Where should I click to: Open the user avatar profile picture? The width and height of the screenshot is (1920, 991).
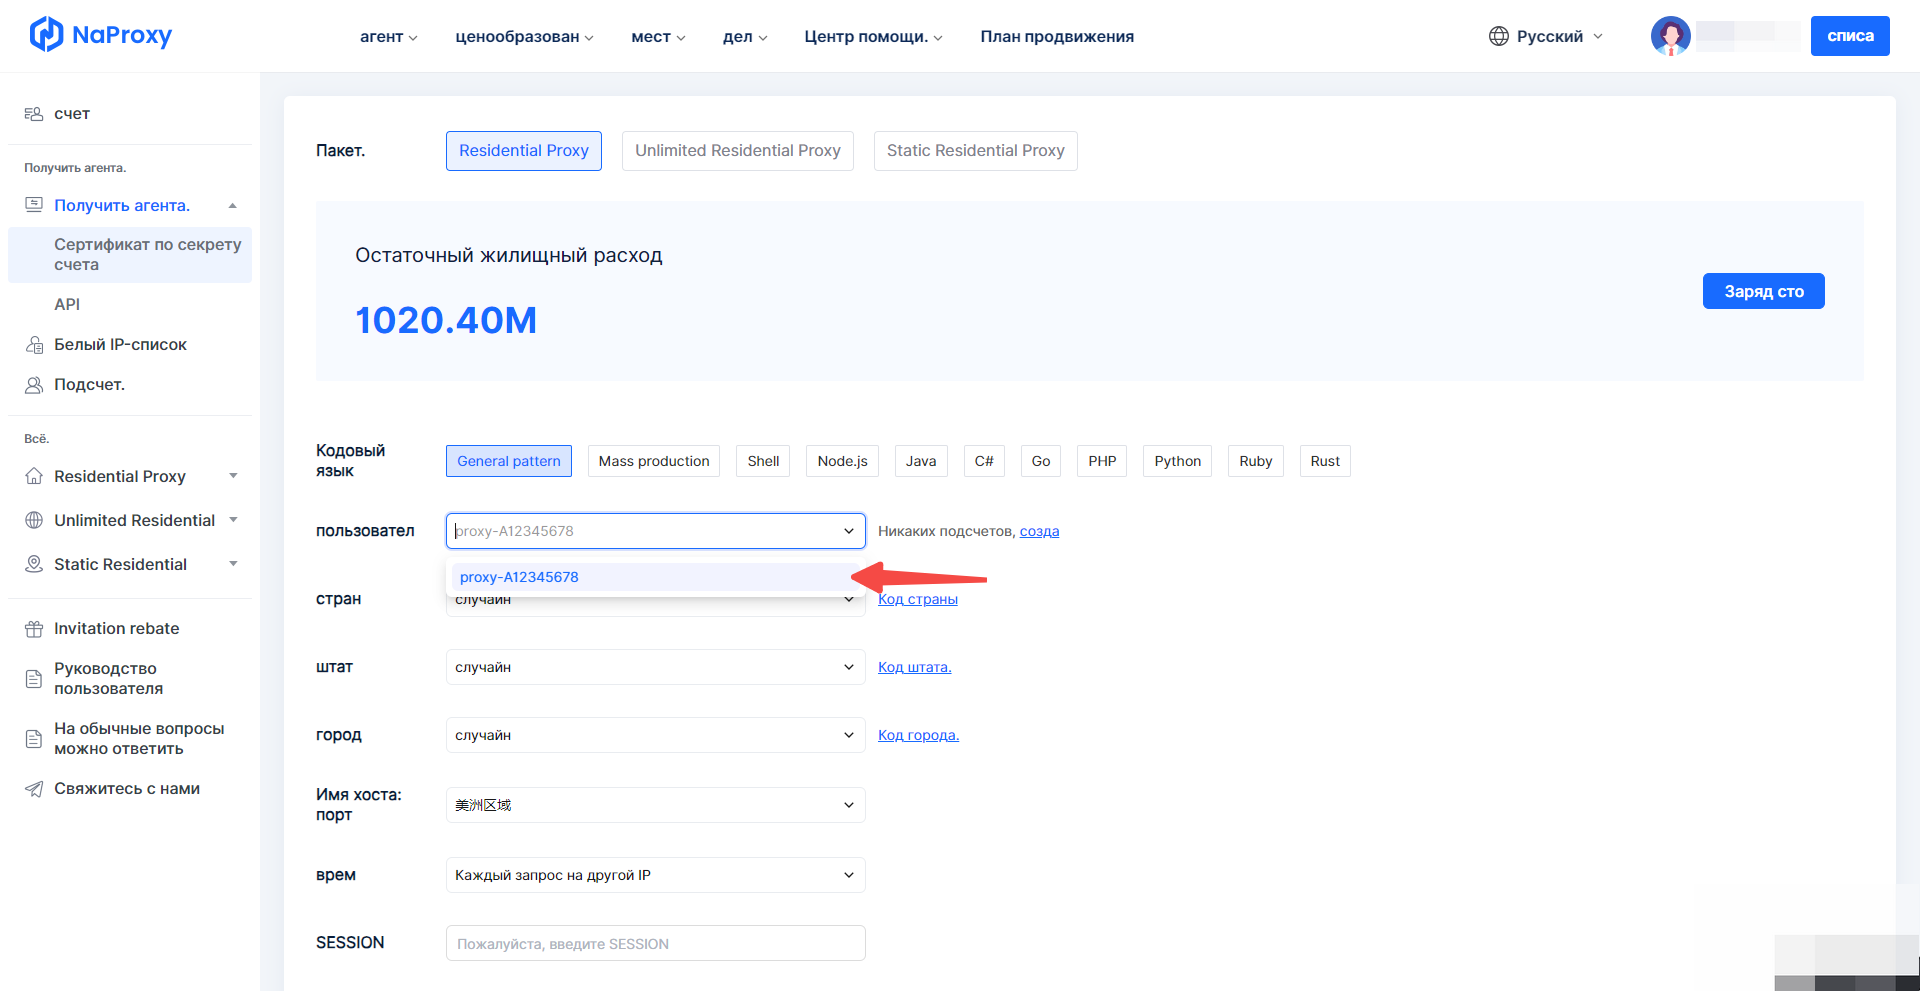click(1670, 36)
